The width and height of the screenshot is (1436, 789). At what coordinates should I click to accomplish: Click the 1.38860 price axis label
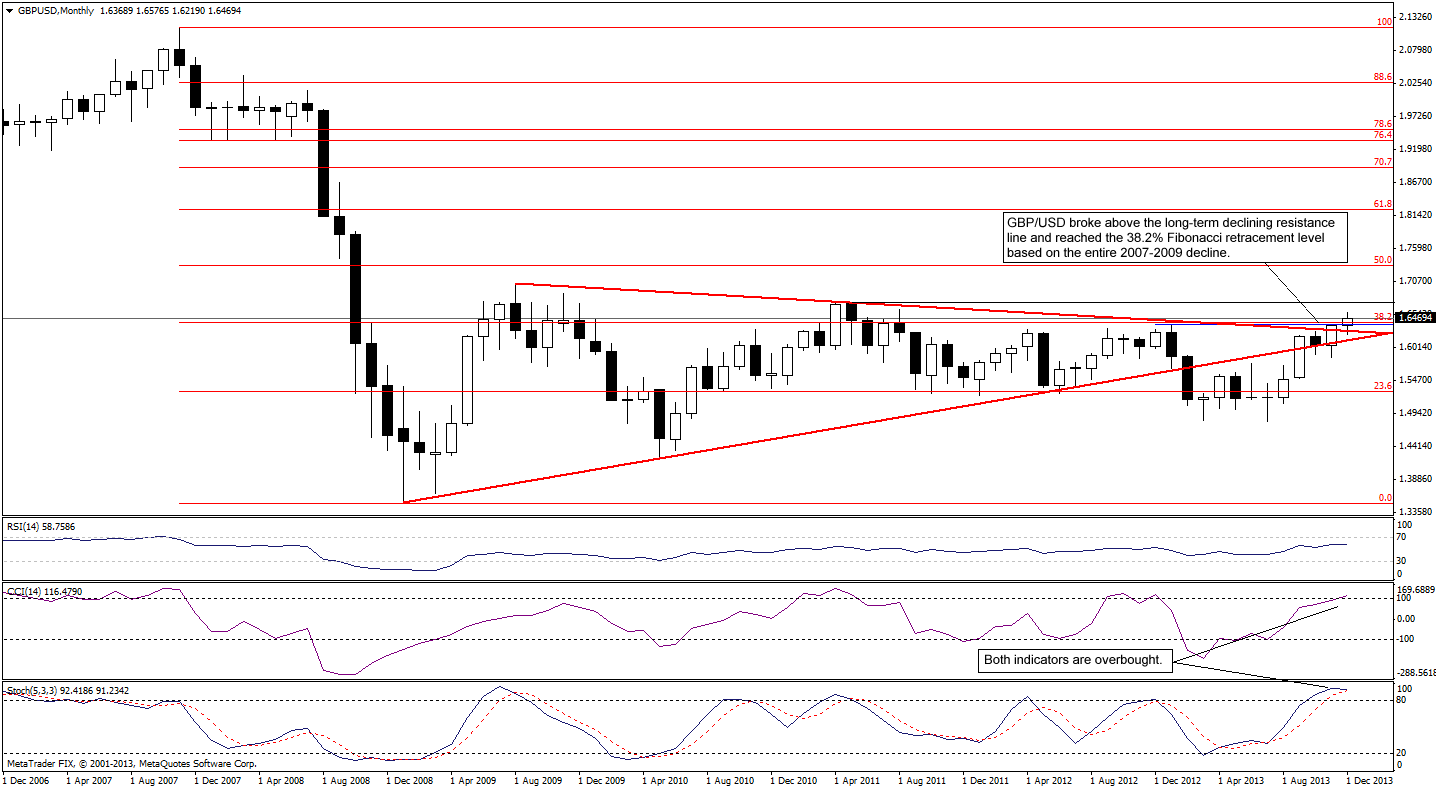1415,479
